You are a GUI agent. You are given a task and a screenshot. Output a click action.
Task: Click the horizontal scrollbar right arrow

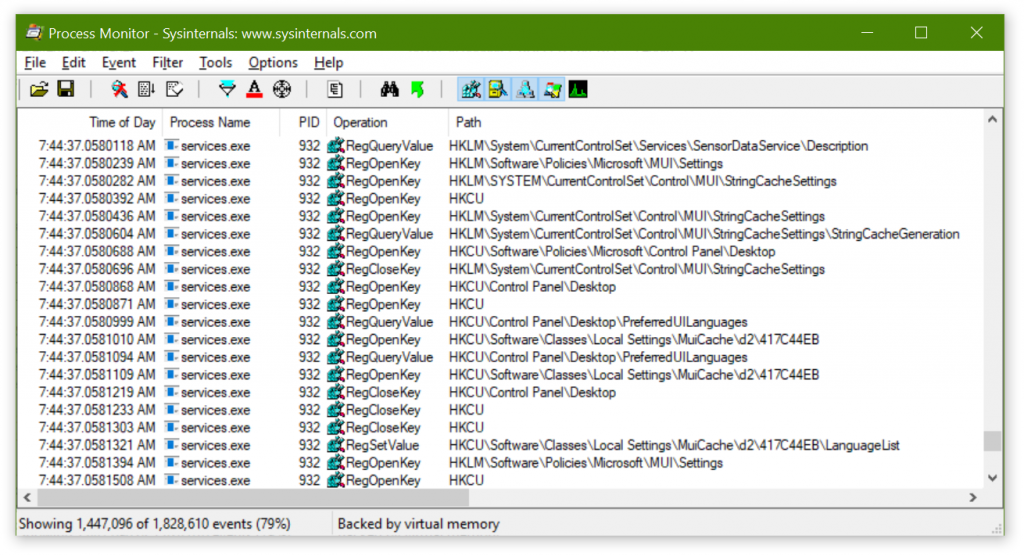pos(973,497)
